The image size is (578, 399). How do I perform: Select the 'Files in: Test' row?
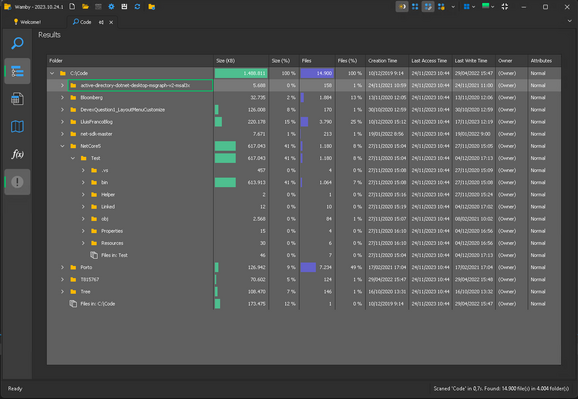(304, 255)
